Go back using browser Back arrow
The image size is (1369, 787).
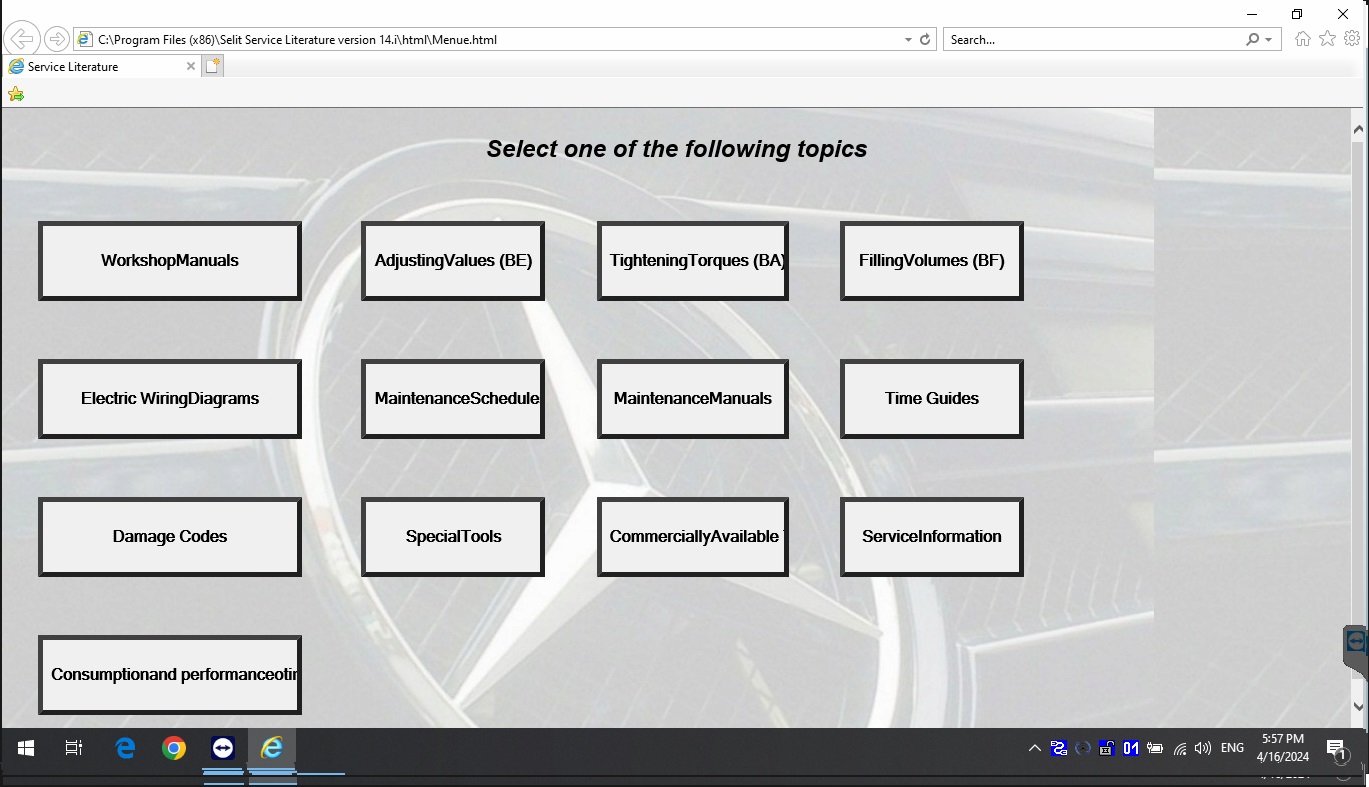point(21,39)
